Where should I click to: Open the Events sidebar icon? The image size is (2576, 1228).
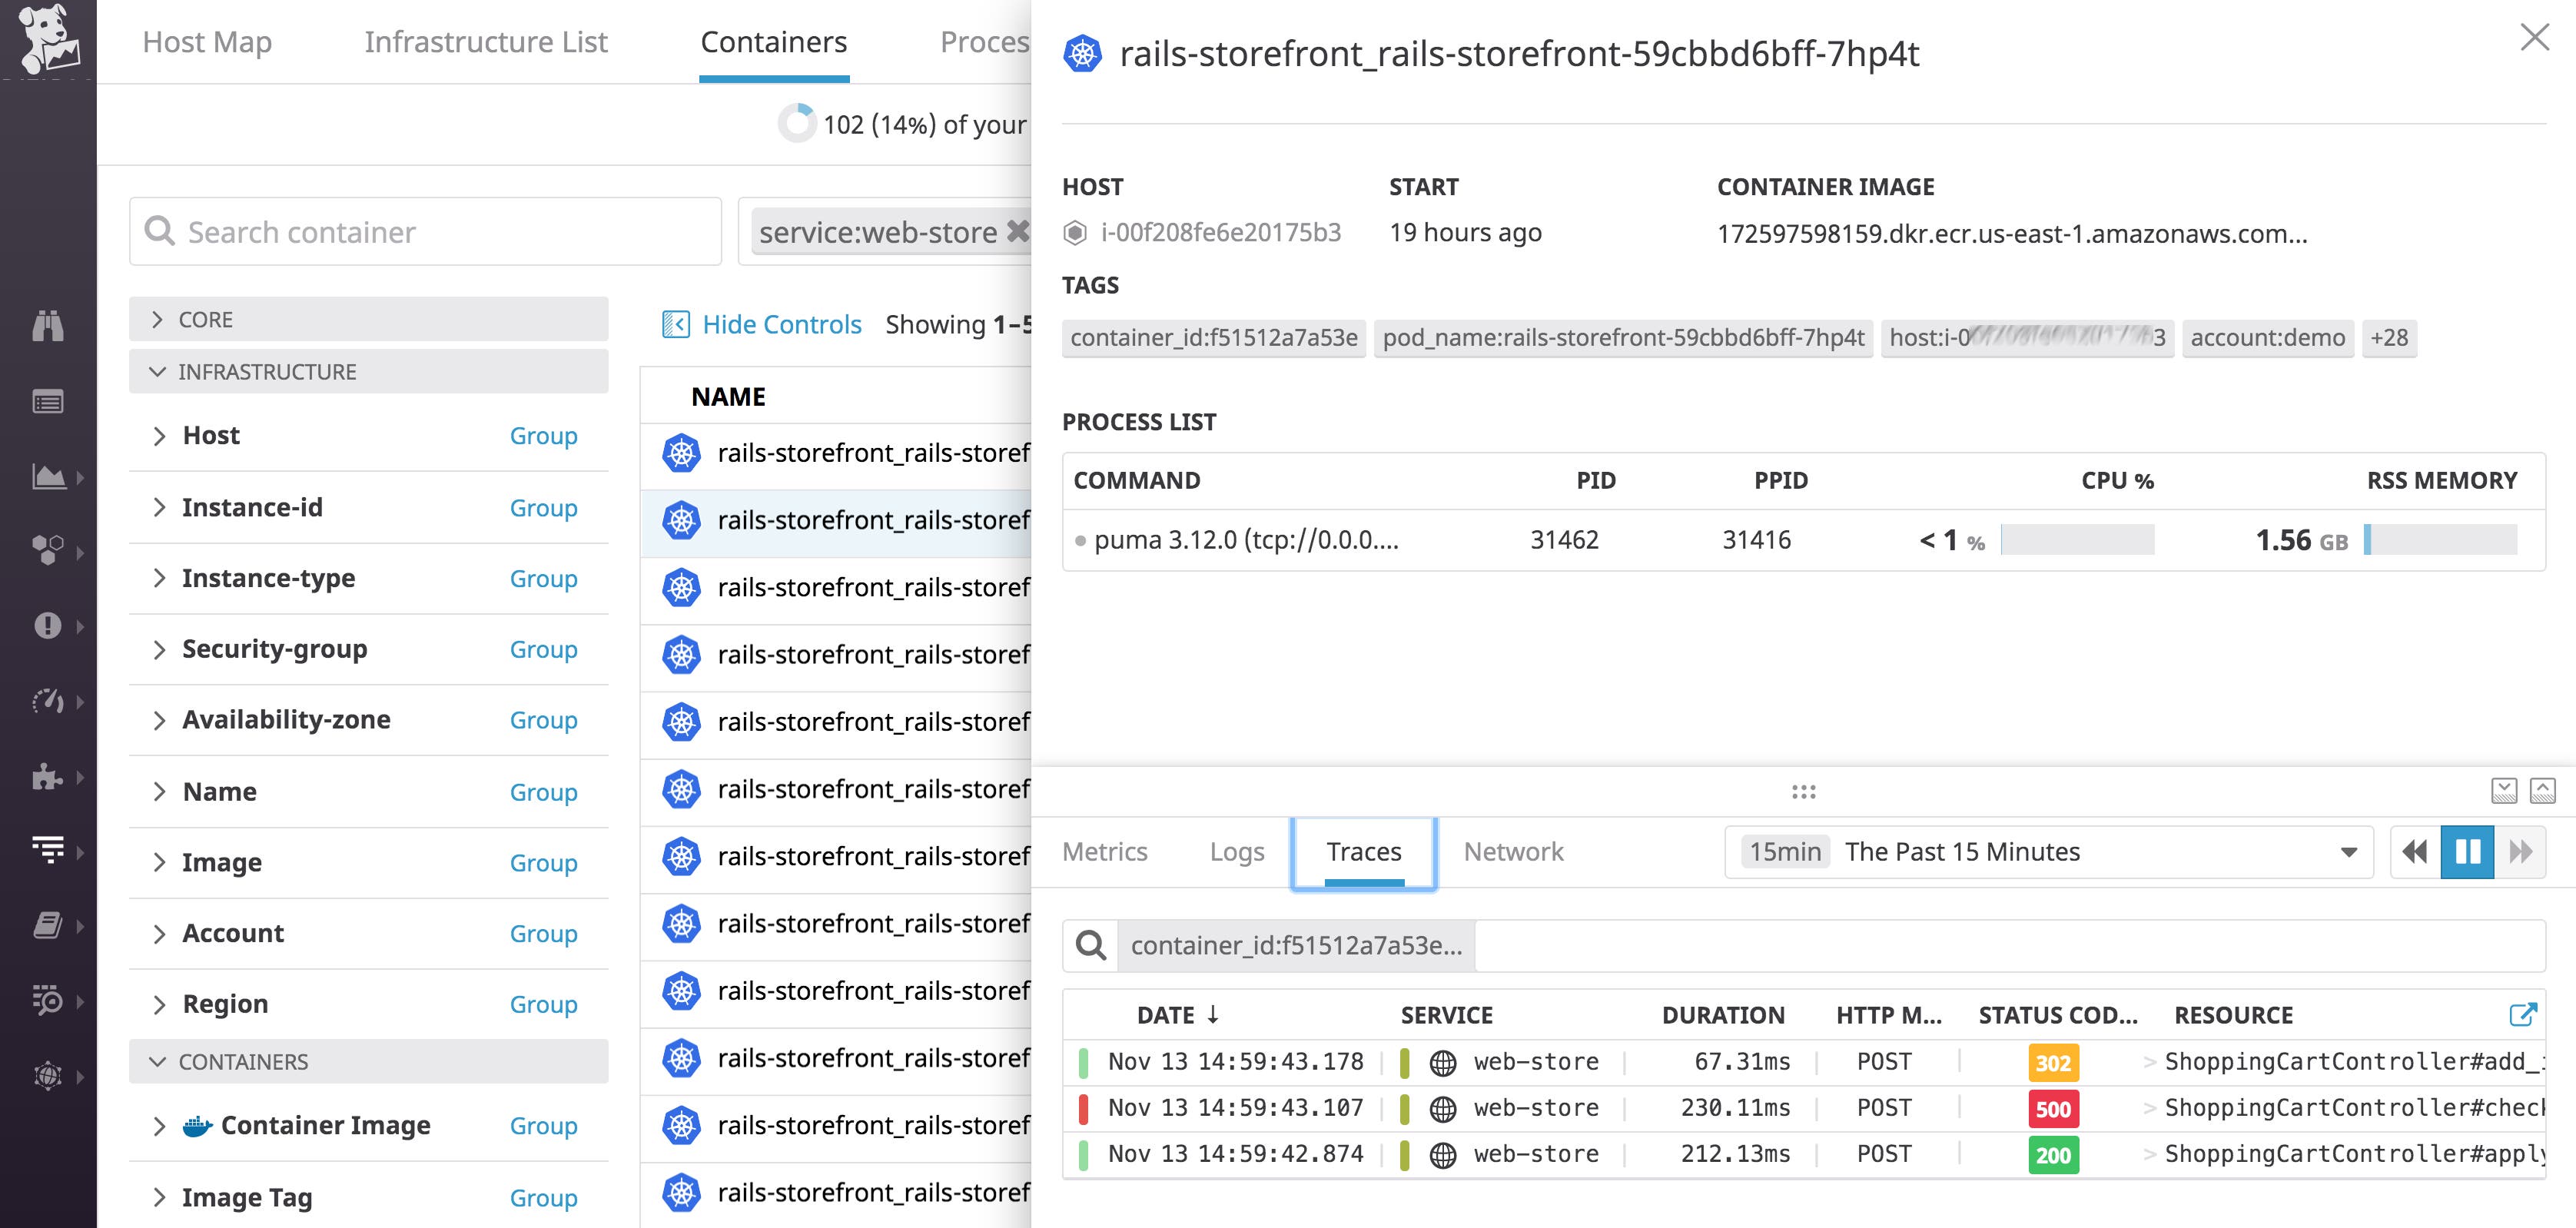(x=47, y=401)
